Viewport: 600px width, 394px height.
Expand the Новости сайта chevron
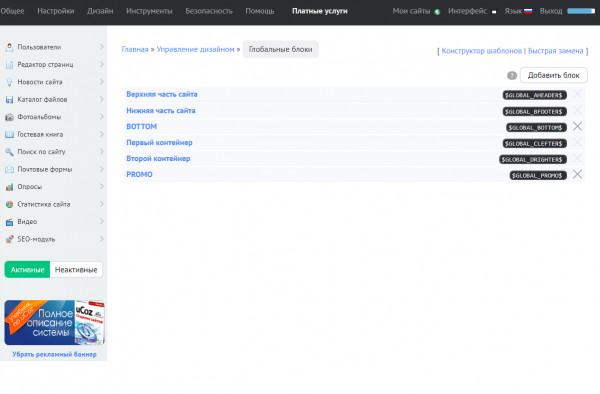[x=101, y=82]
